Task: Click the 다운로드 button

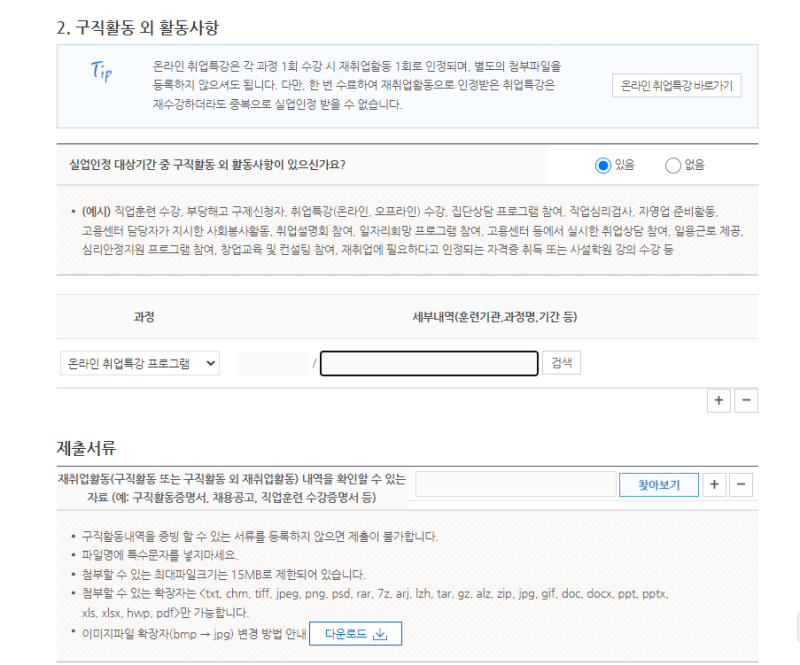Action: (356, 633)
